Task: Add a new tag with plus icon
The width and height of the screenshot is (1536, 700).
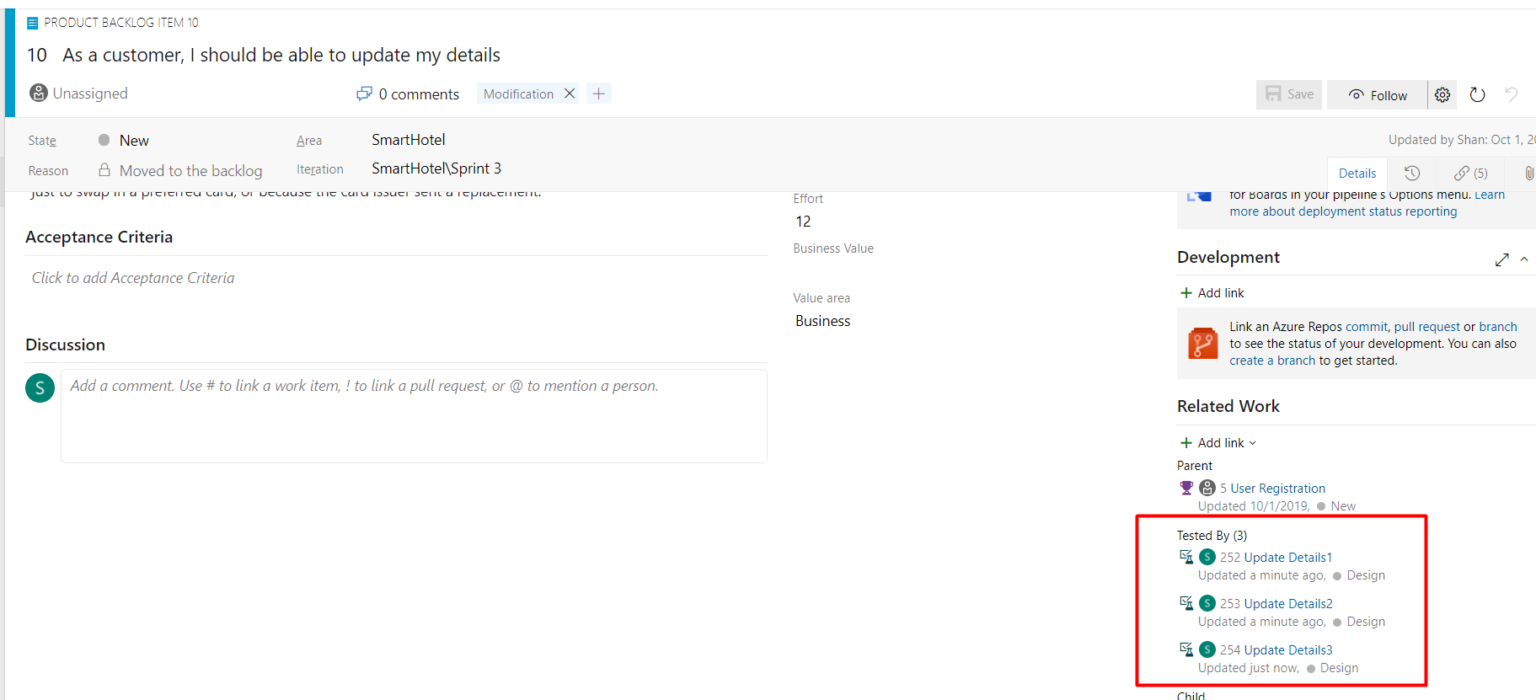Action: [x=598, y=94]
